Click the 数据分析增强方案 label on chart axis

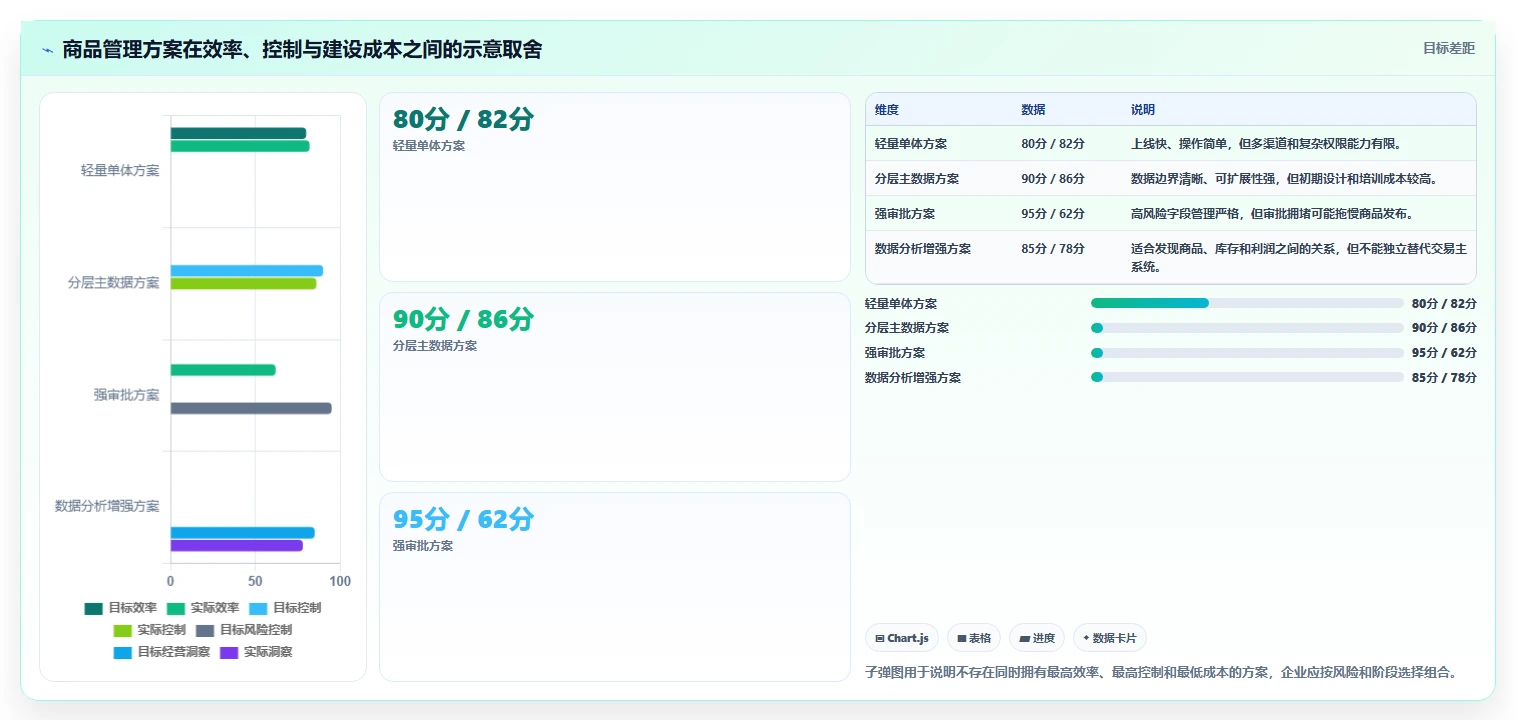coord(107,506)
